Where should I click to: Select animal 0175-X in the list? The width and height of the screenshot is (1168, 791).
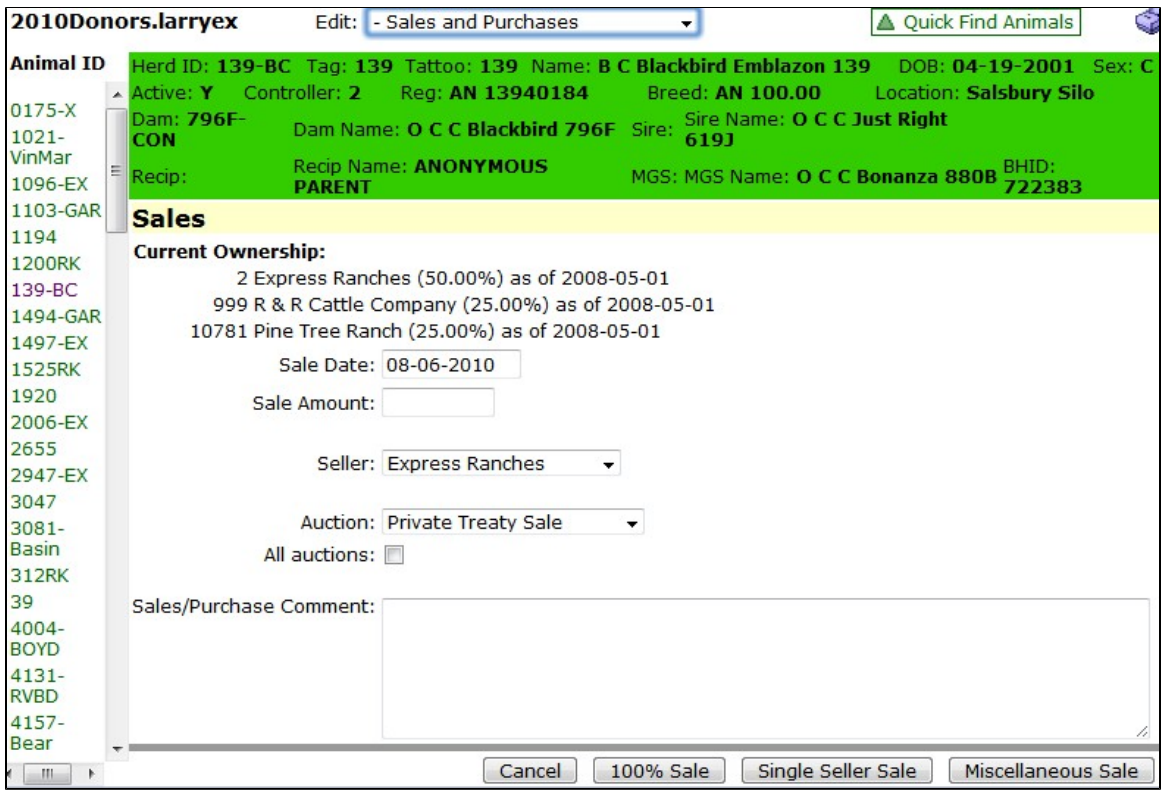[x=43, y=110]
